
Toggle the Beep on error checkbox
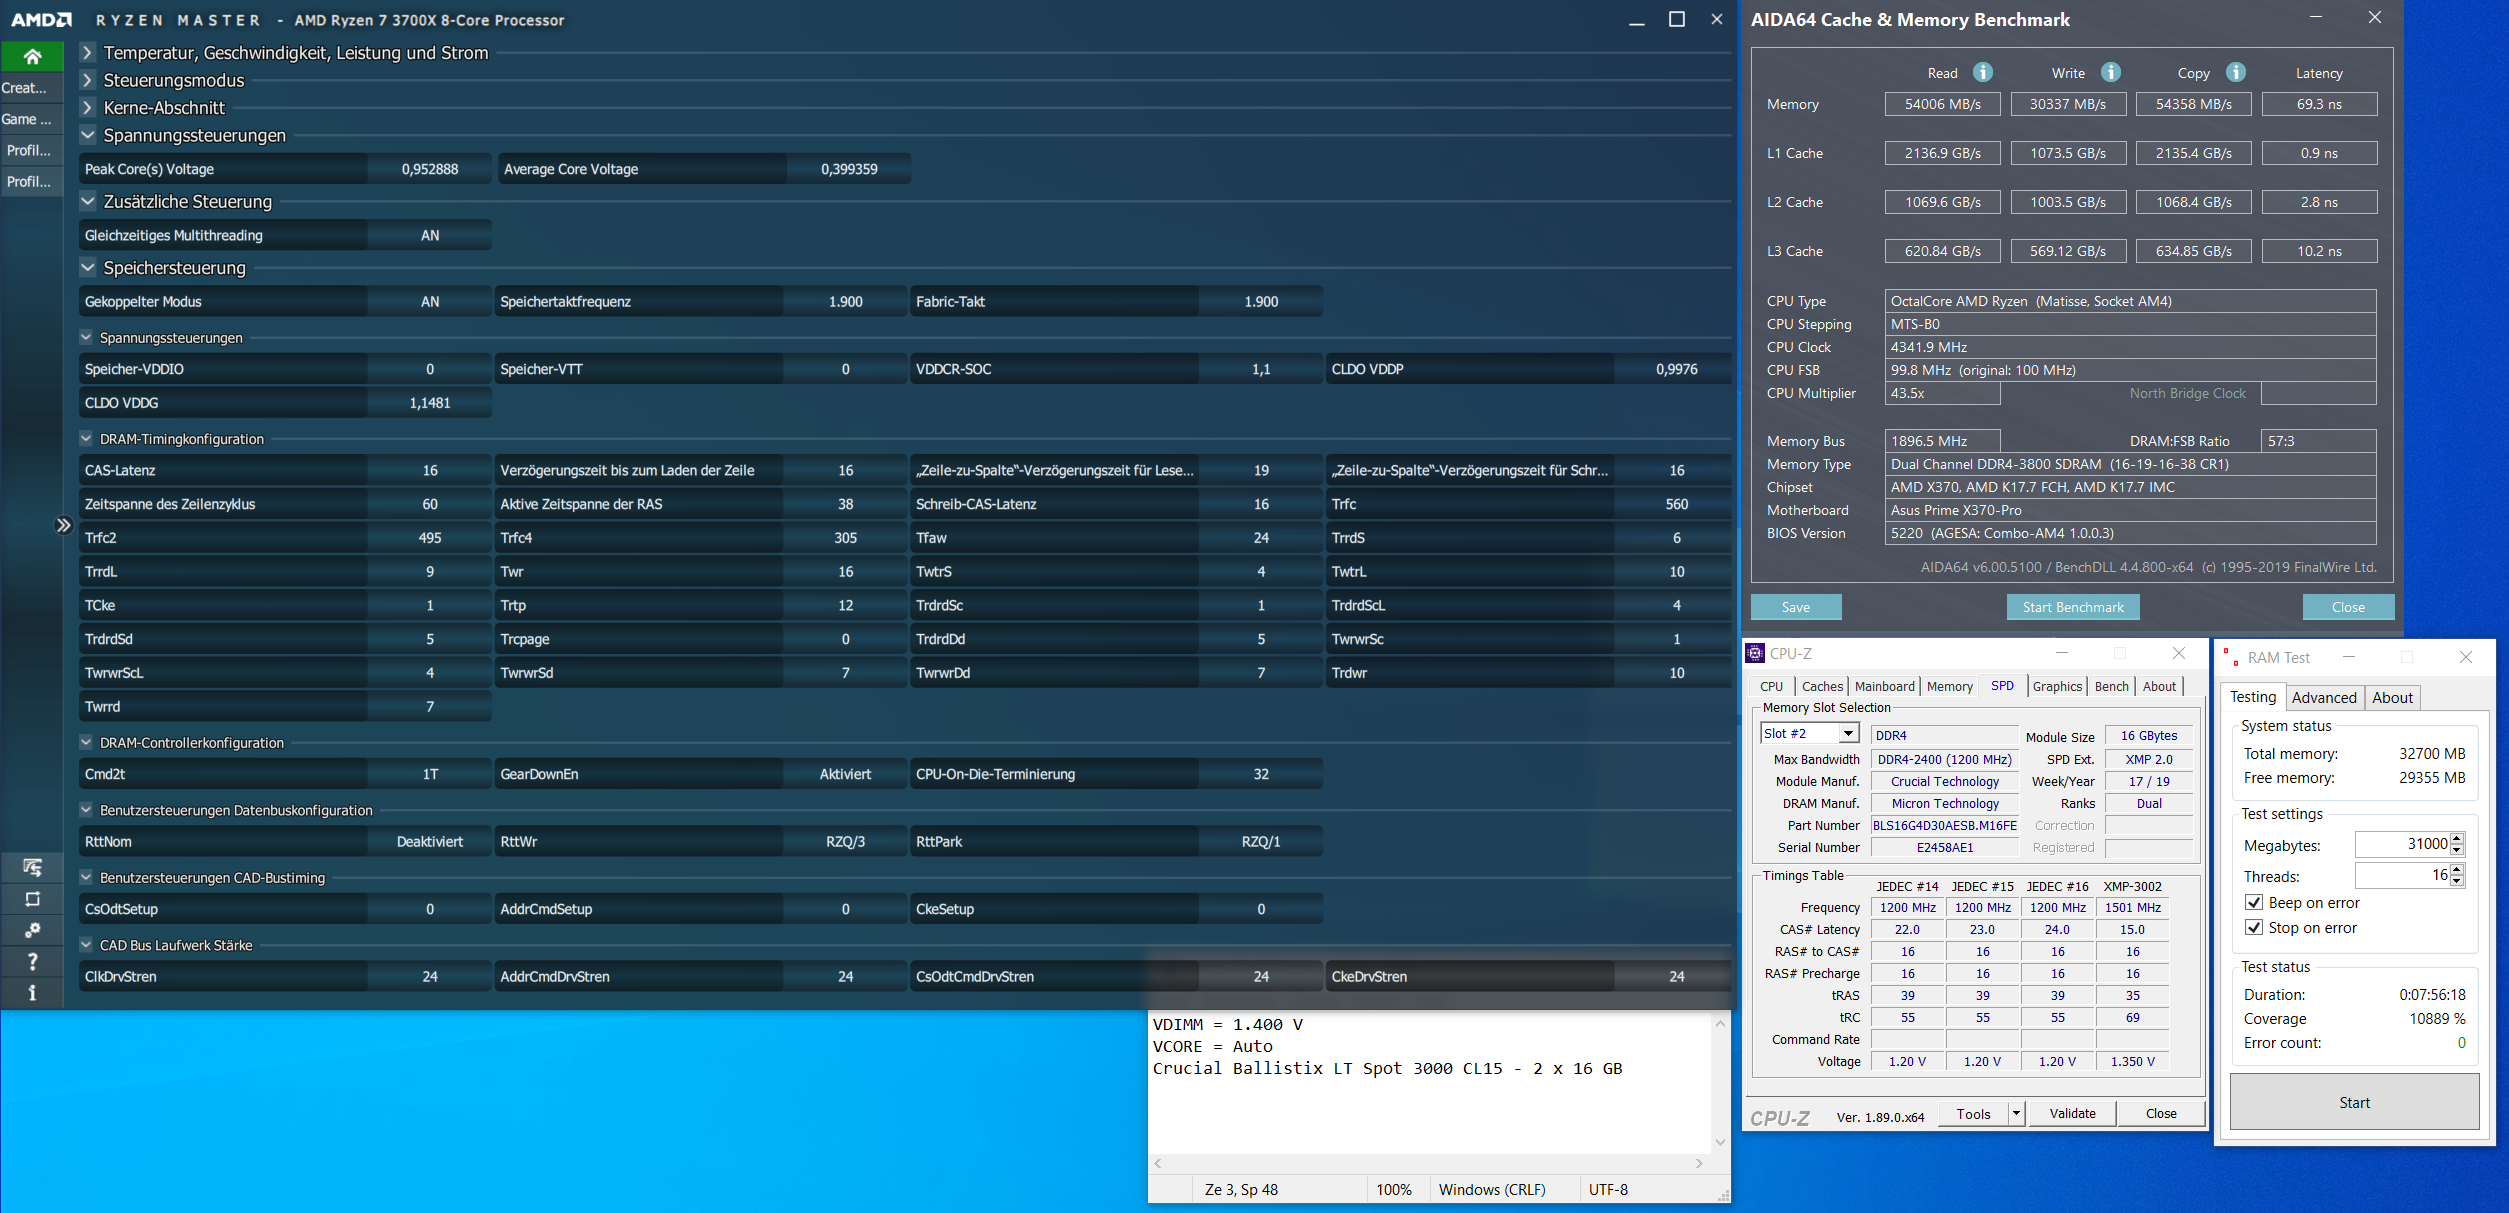pyautogui.click(x=2254, y=902)
